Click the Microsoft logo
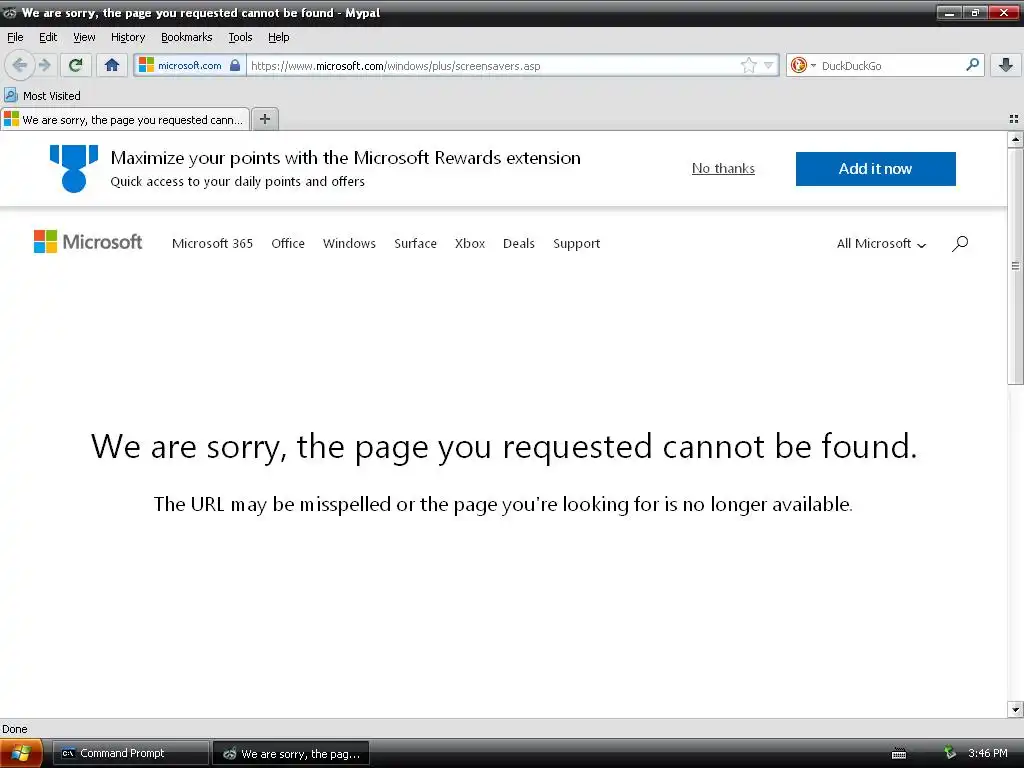Viewport: 1024px width, 768px height. (x=88, y=242)
